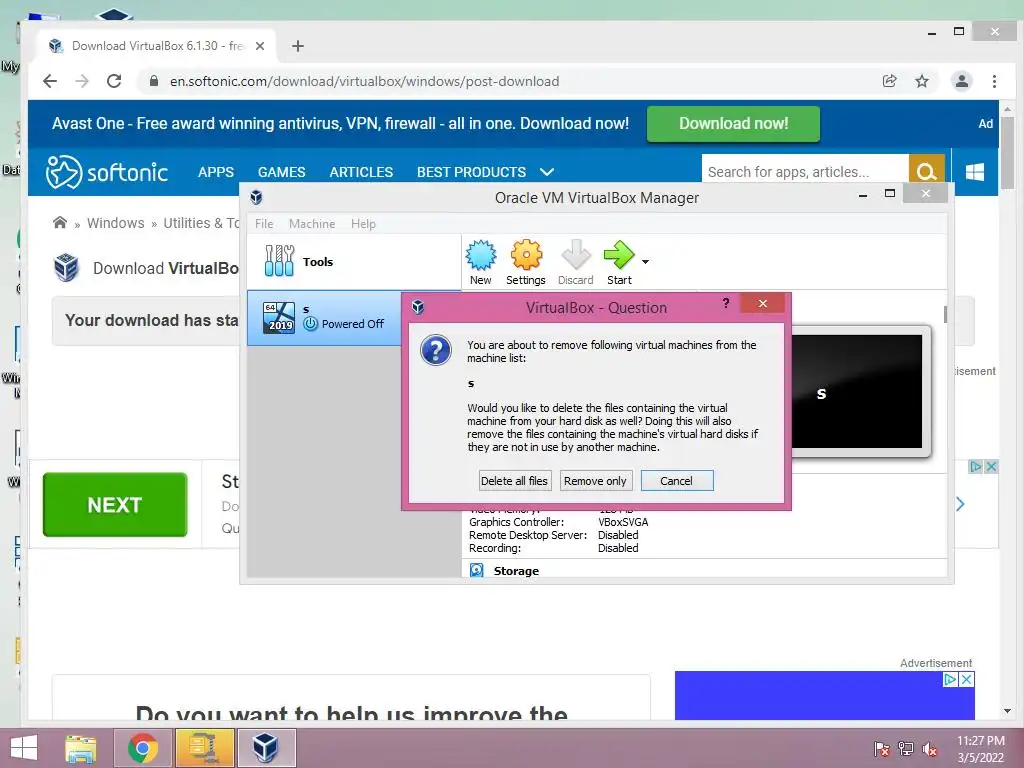
Task: Open Chrome from the taskbar
Action: pos(142,747)
